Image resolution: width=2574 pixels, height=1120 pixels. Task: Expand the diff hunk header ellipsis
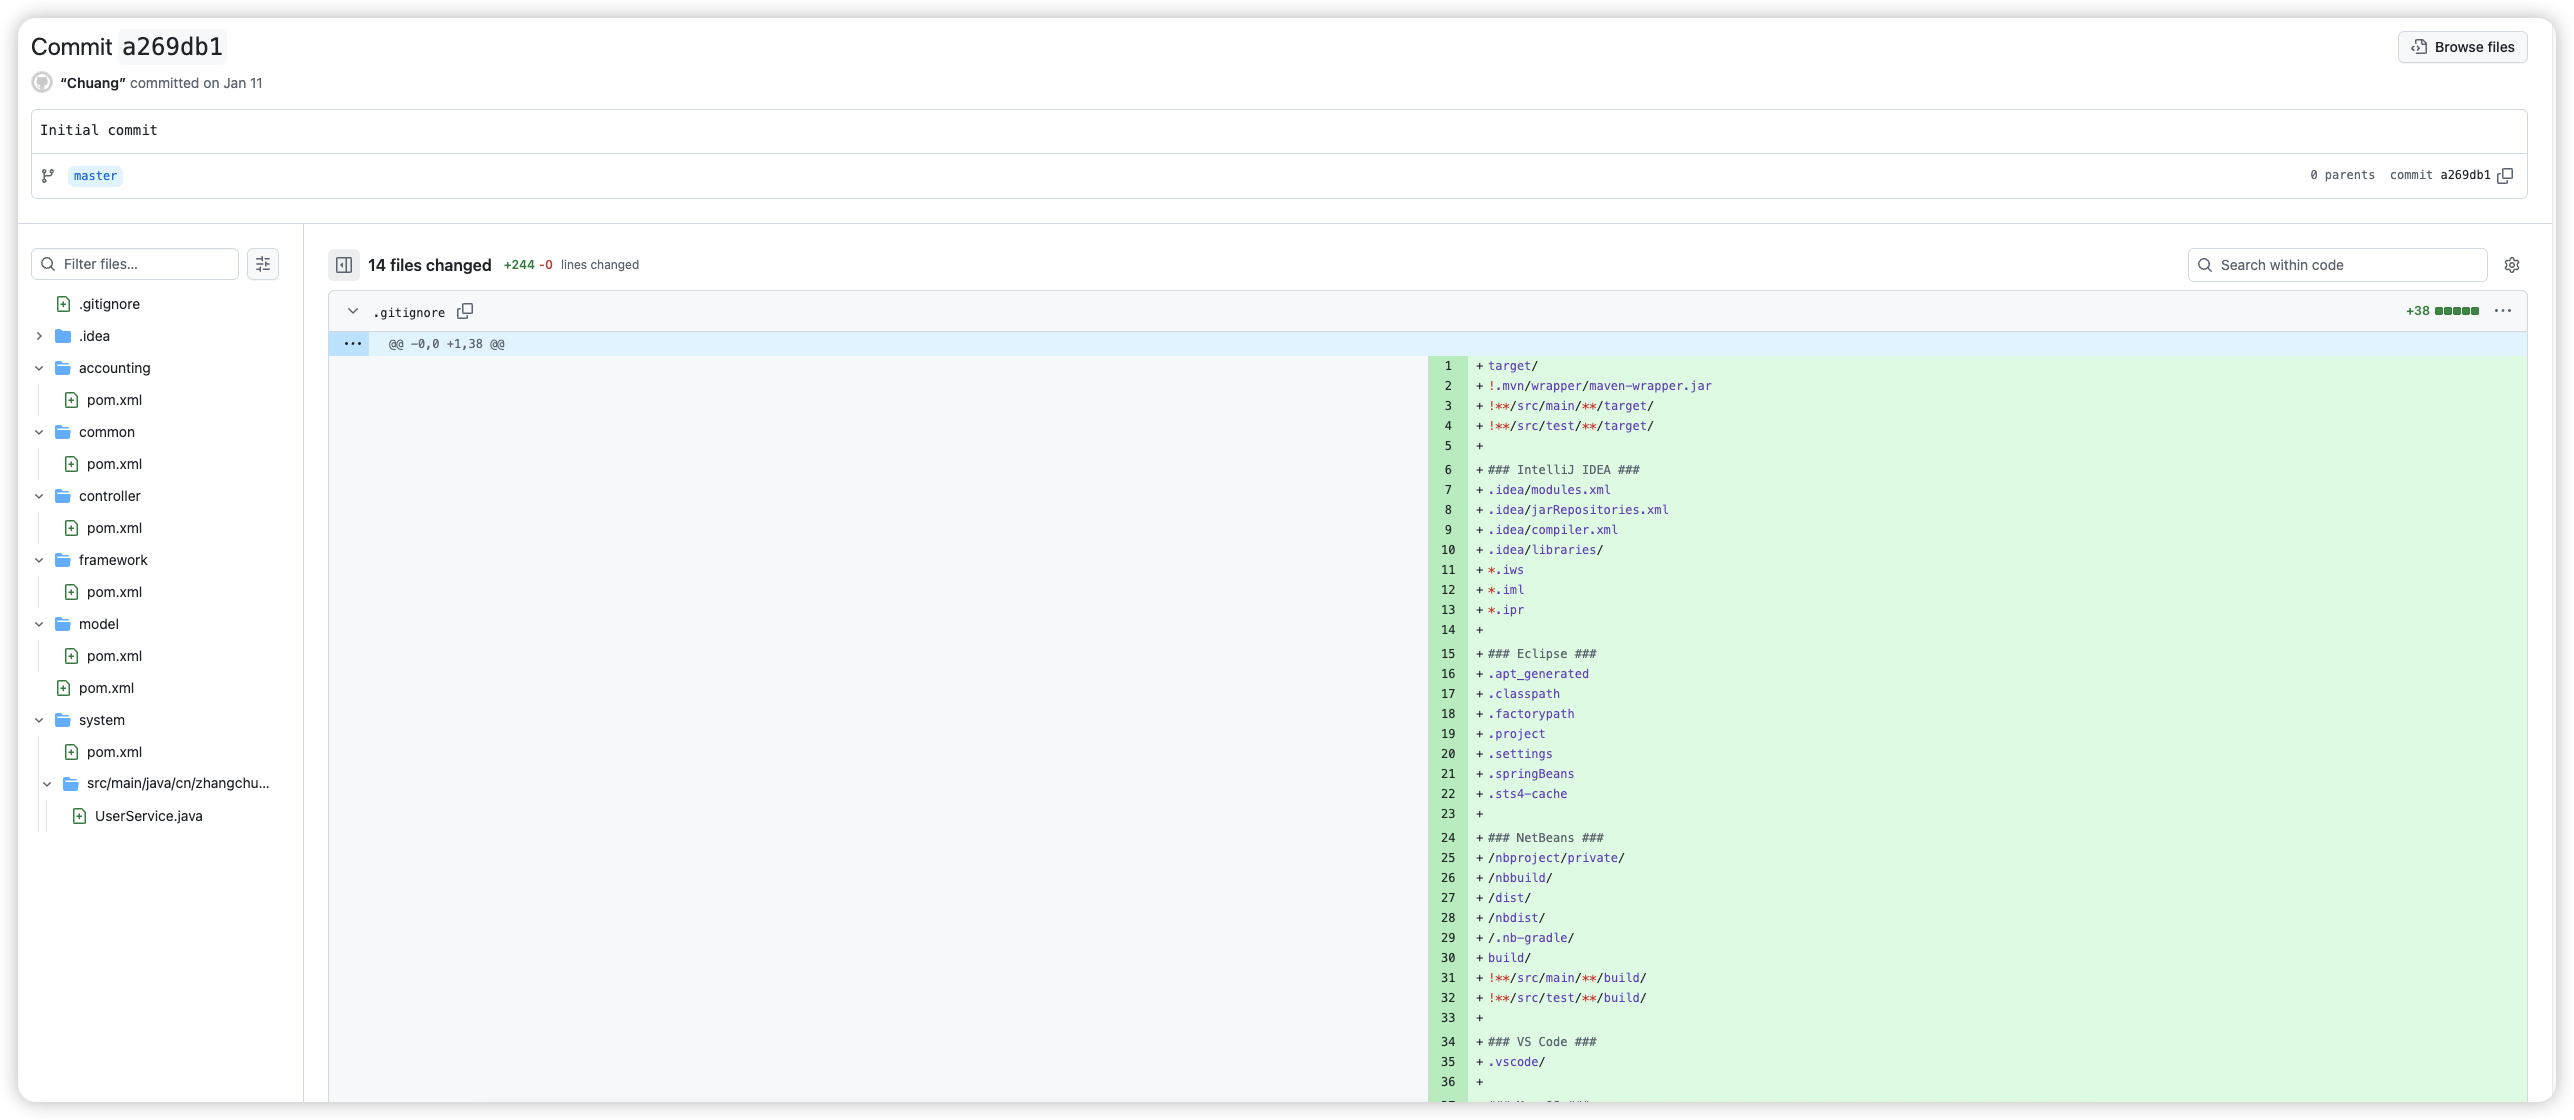pyautogui.click(x=352, y=344)
